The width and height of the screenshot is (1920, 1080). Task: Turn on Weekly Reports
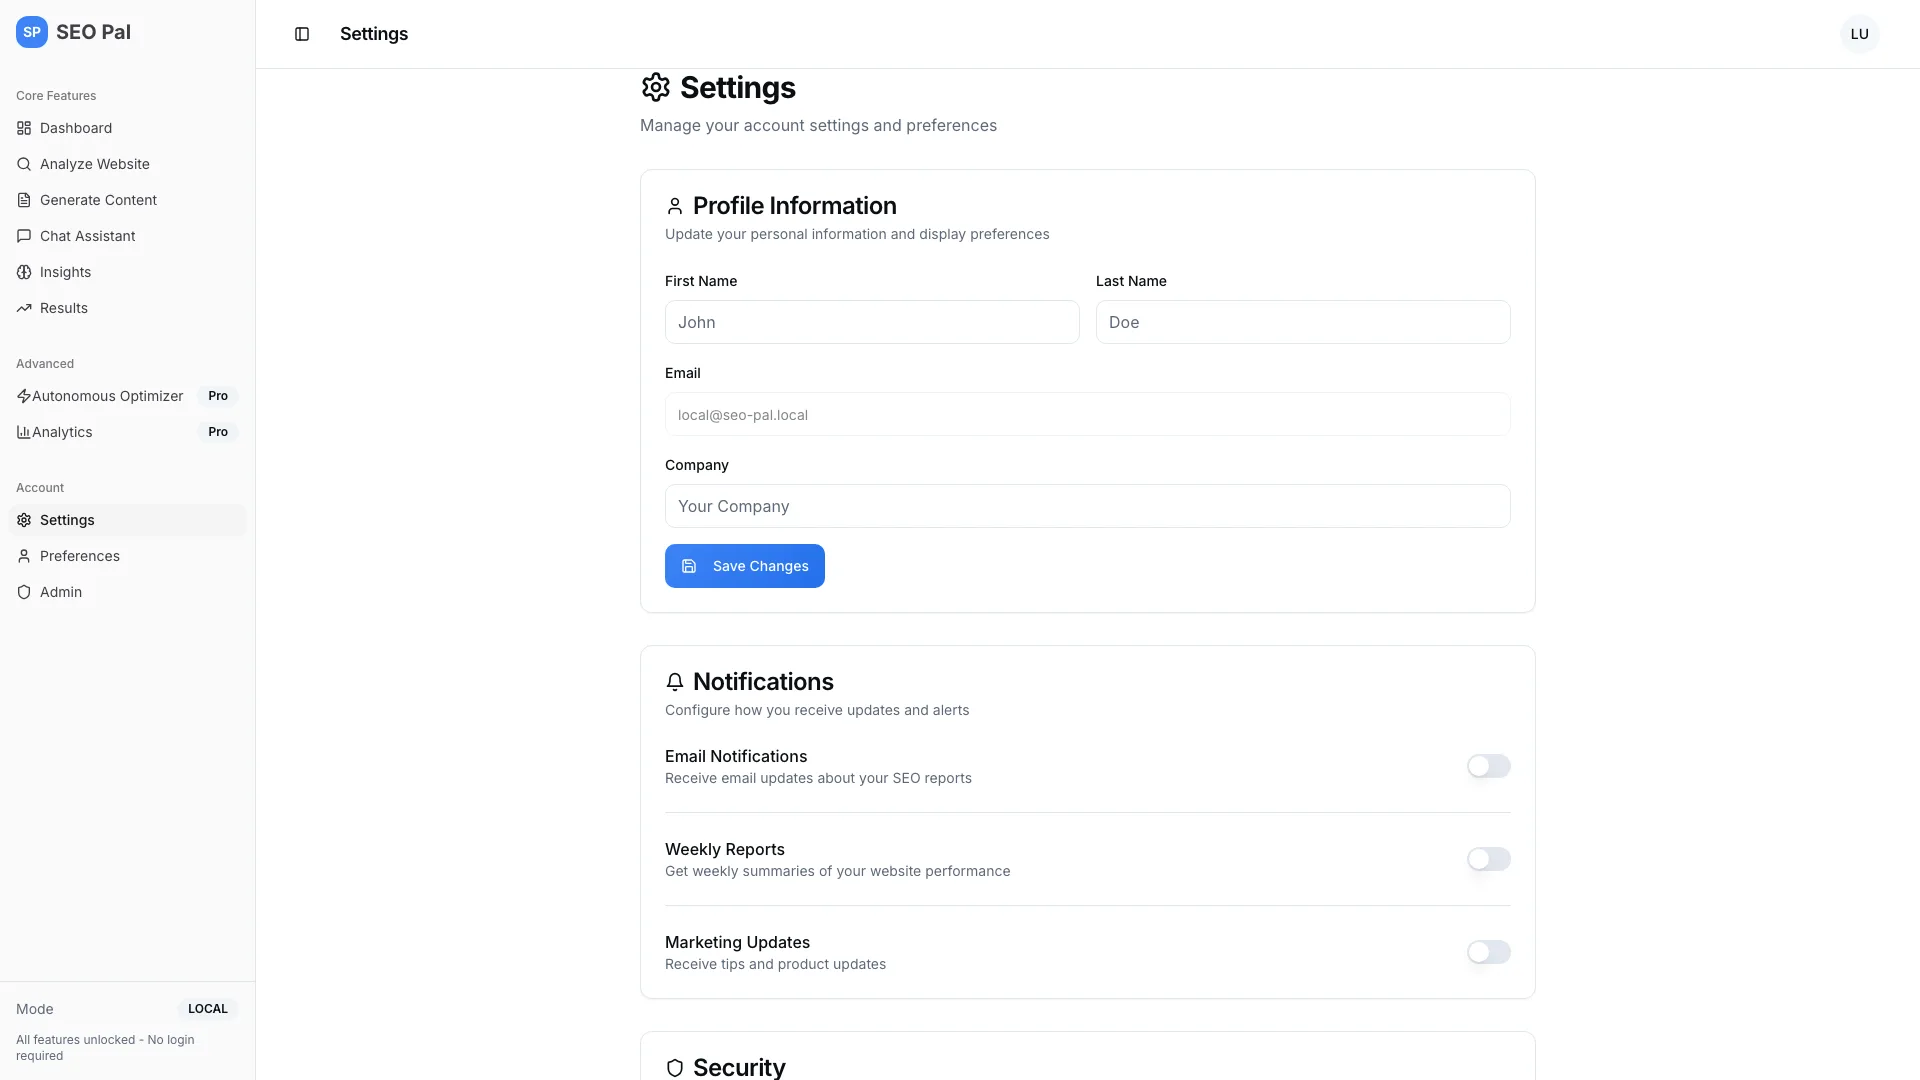pyautogui.click(x=1488, y=859)
